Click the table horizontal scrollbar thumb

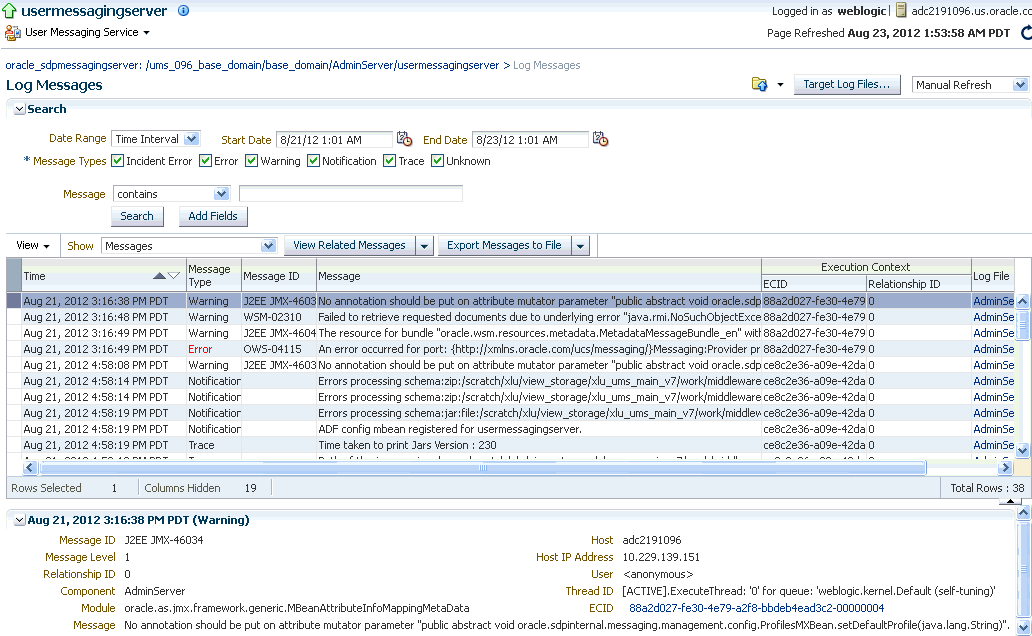482,468
